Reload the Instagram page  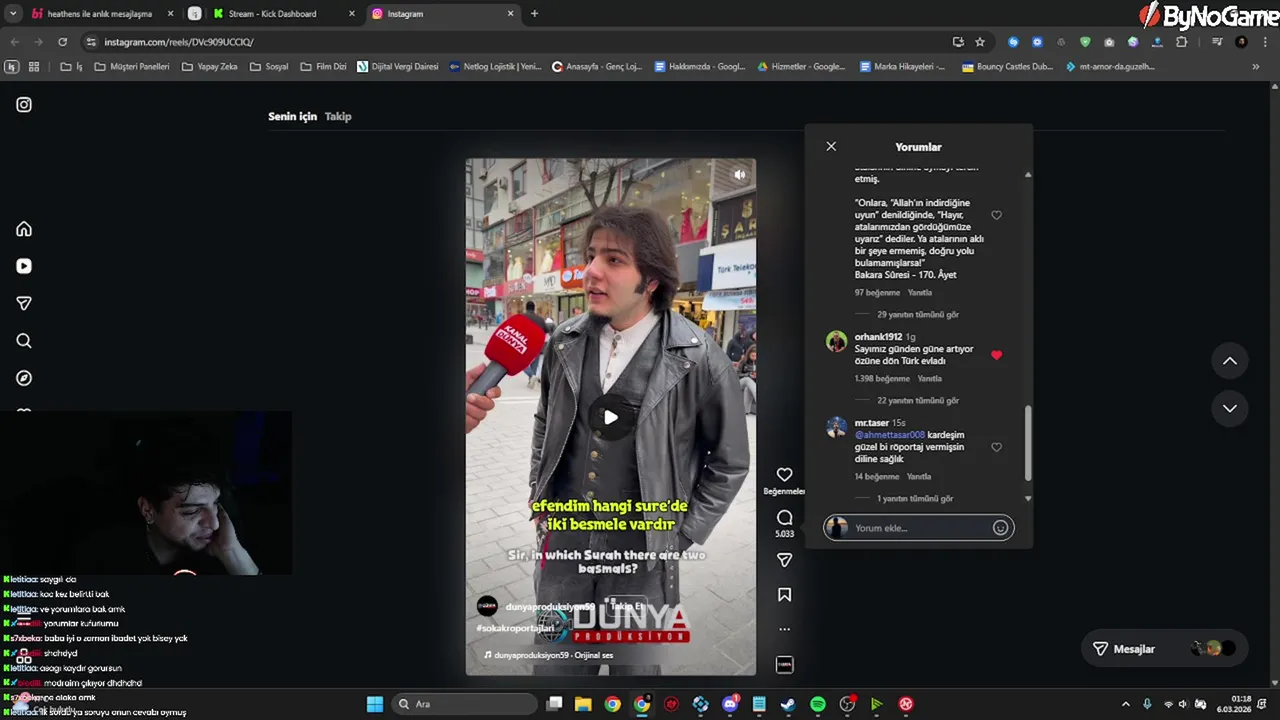click(62, 42)
